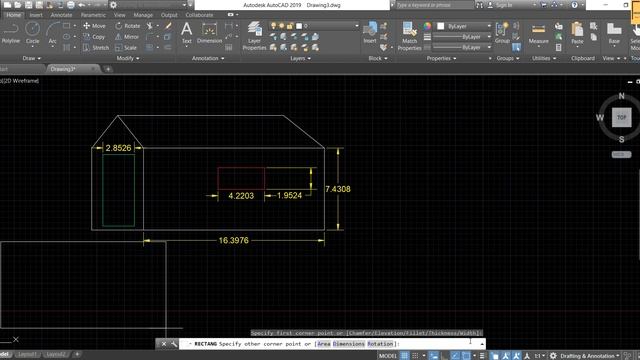Click the Save icon in quick access toolbar
The height and width of the screenshot is (360, 640).
click(x=29, y=5)
